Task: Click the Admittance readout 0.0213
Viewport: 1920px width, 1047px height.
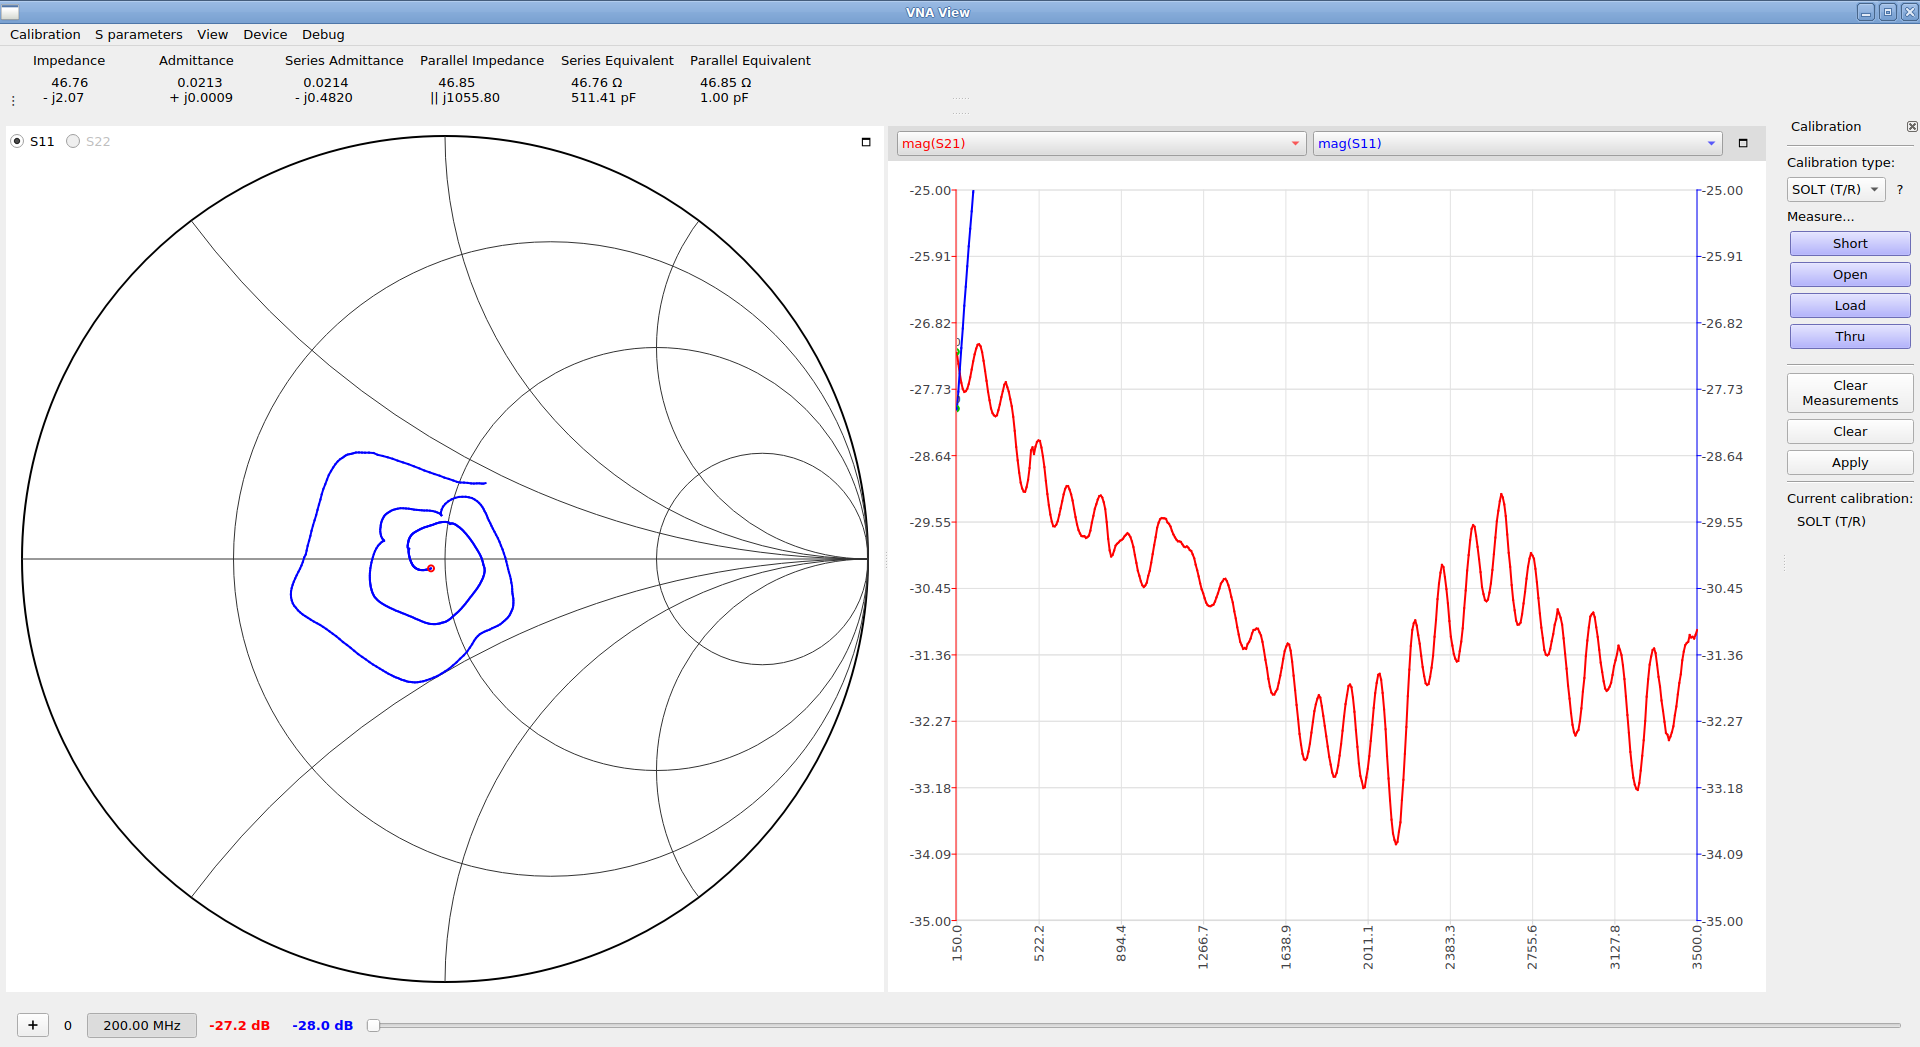Action: 200,83
